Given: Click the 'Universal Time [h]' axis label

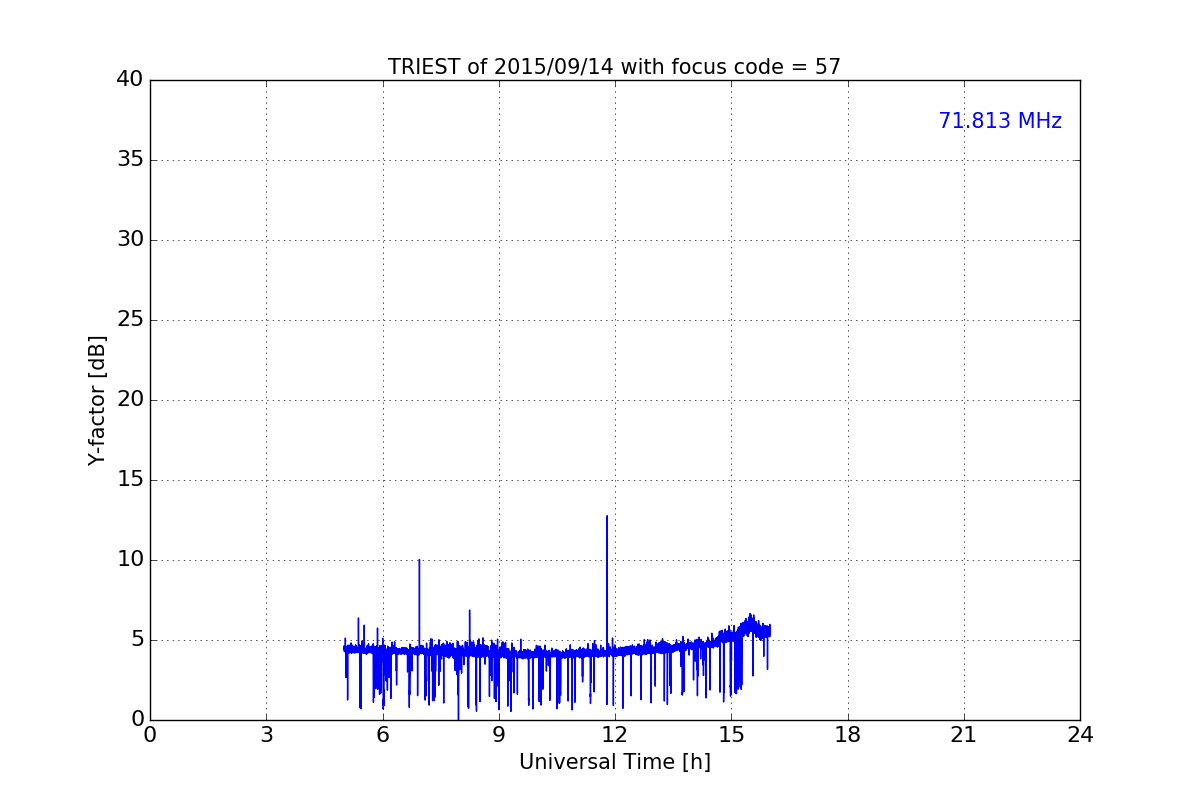Looking at the screenshot, I should (x=614, y=762).
